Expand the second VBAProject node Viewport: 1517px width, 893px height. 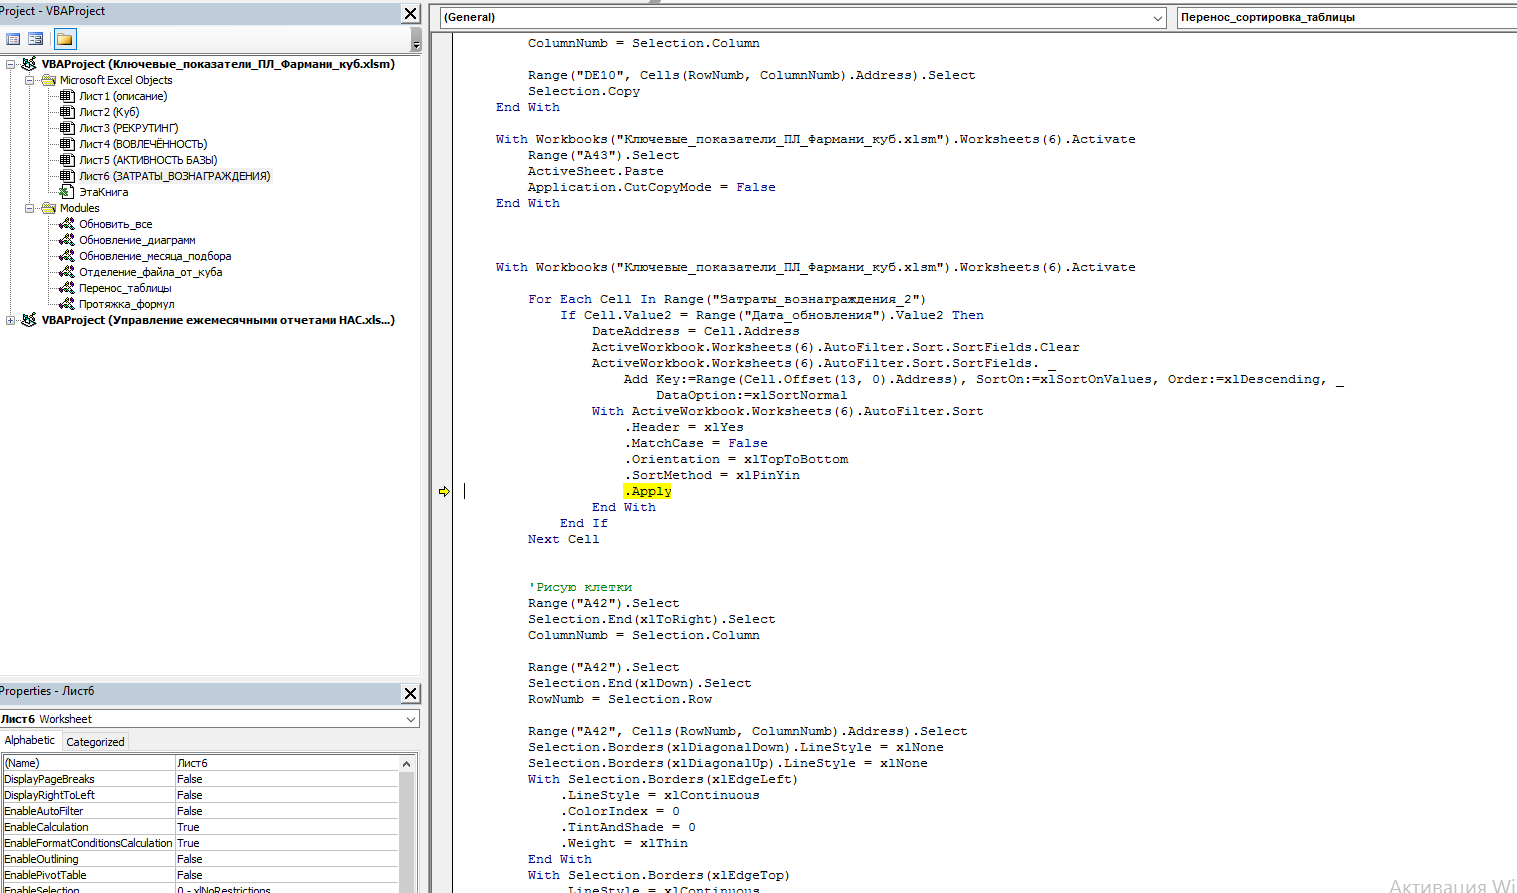coord(11,320)
